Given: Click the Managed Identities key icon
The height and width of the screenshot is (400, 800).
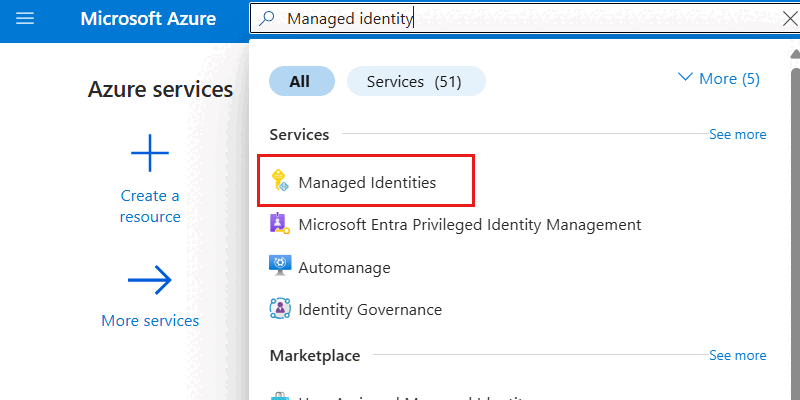Looking at the screenshot, I should (x=280, y=182).
